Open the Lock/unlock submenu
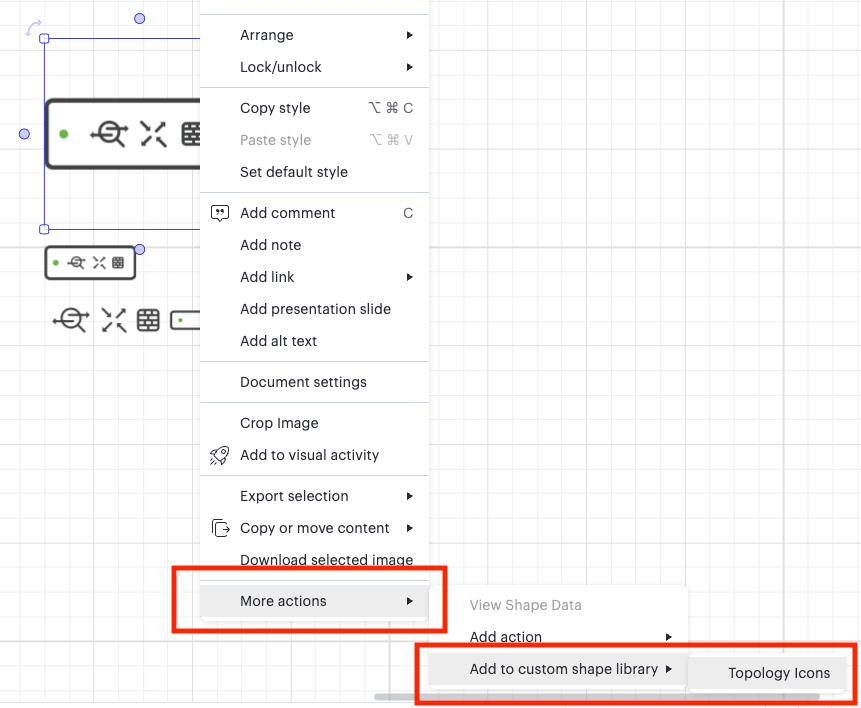Viewport: 861px width, 708px height. pyautogui.click(x=314, y=67)
